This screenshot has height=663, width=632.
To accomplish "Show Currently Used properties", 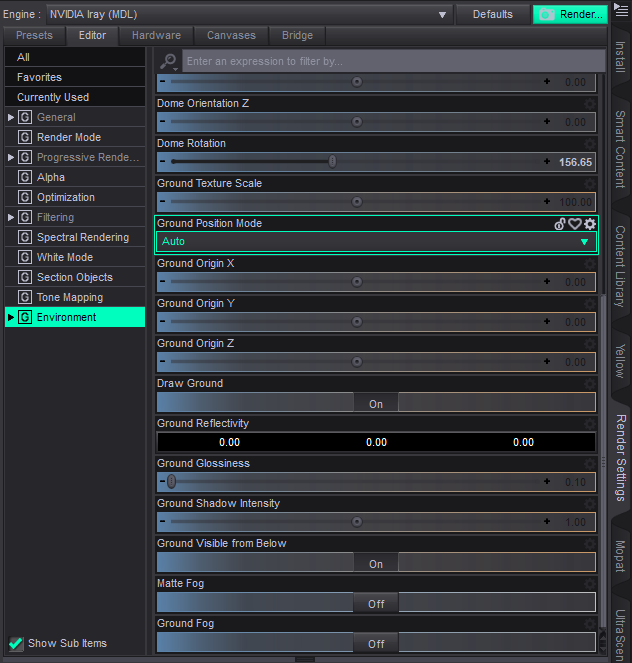I will (x=75, y=97).
